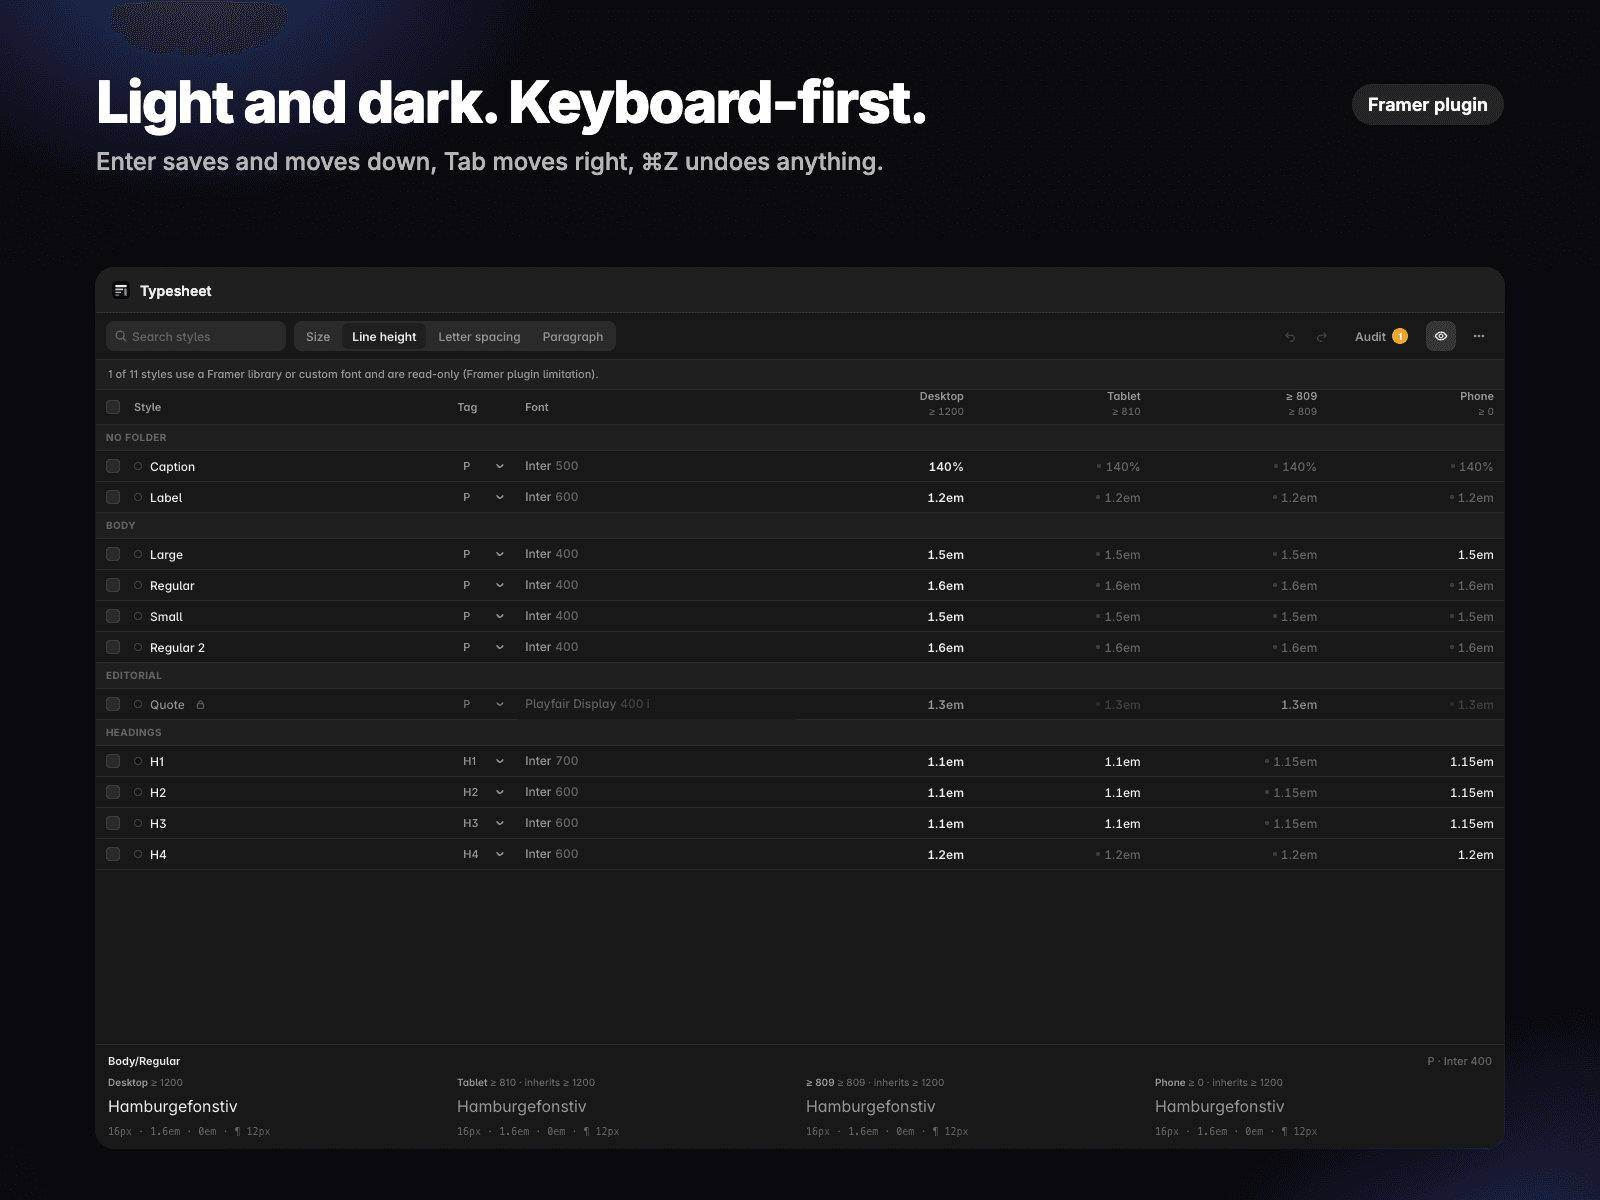
Task: Select the Line height tab
Action: pyautogui.click(x=384, y=336)
